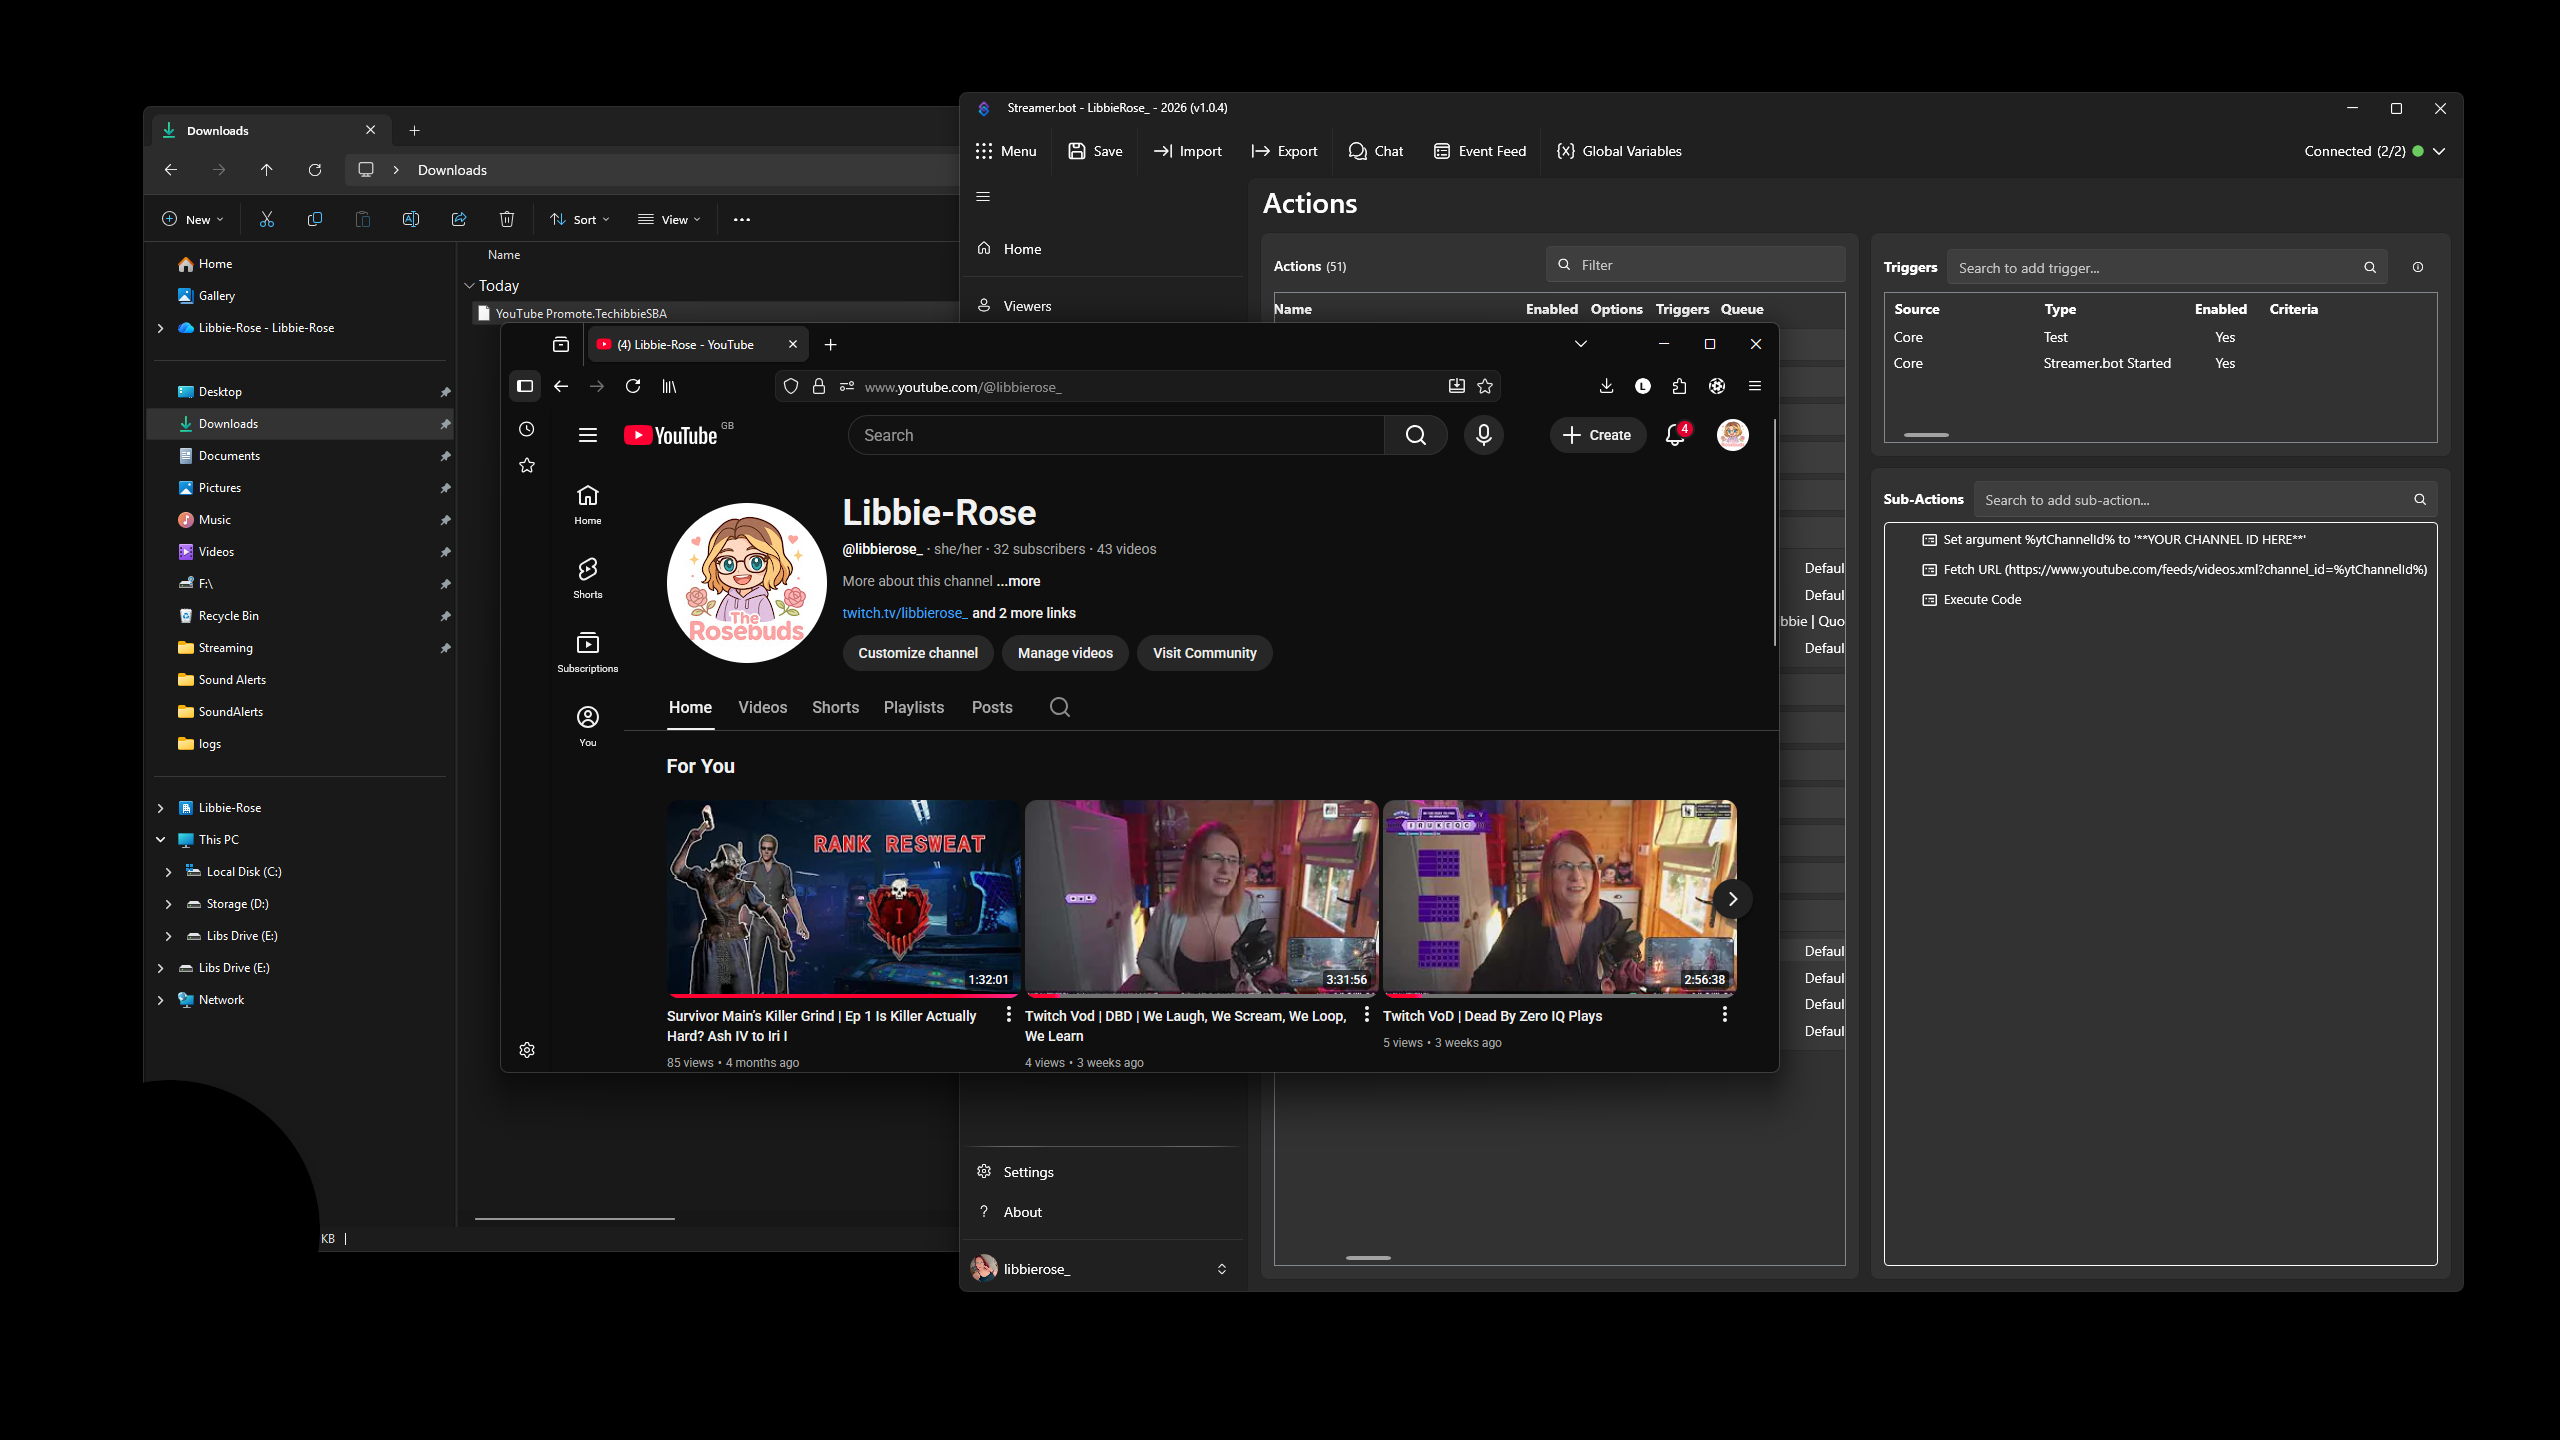Viewport: 2560px width, 1440px height.
Task: Click the Search to add sub-action field
Action: tap(2205, 499)
